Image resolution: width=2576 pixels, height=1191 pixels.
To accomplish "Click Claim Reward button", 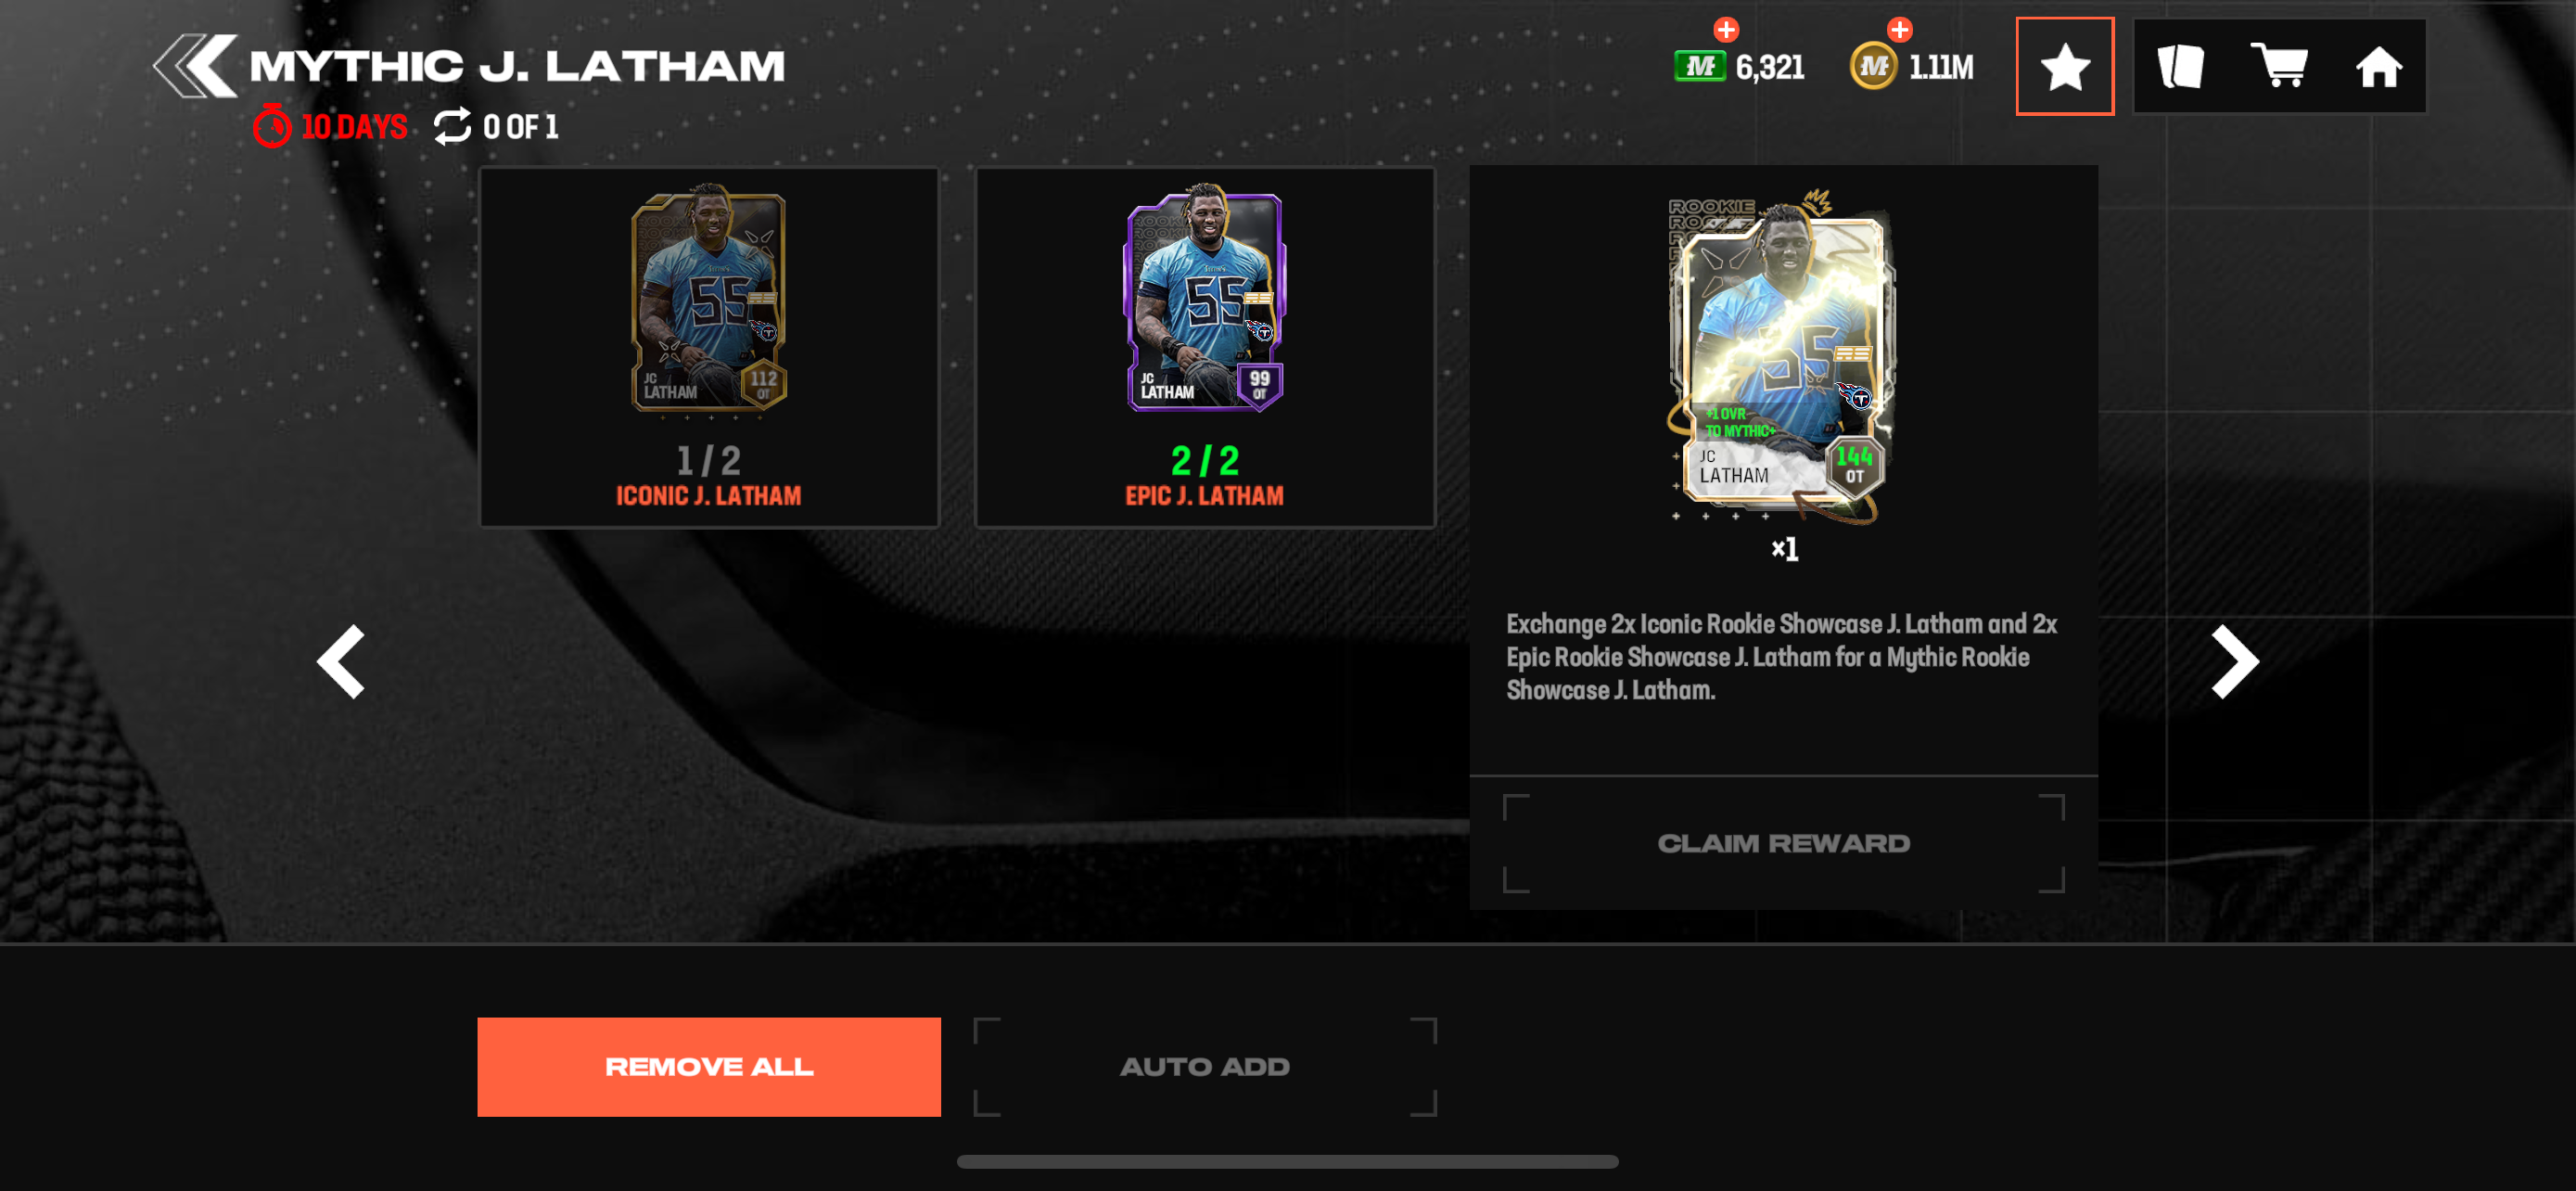I will pyautogui.click(x=1783, y=843).
